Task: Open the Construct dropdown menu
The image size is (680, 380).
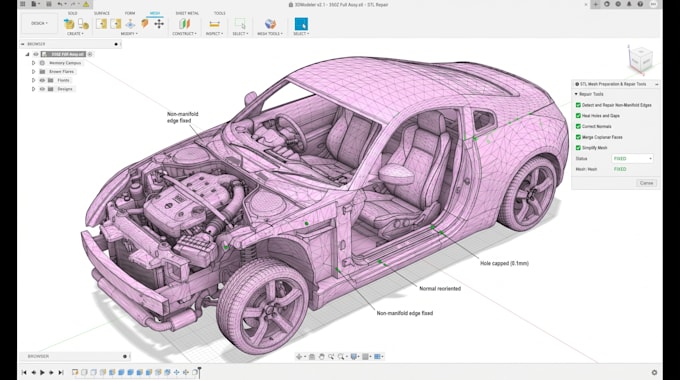Action: (x=184, y=34)
